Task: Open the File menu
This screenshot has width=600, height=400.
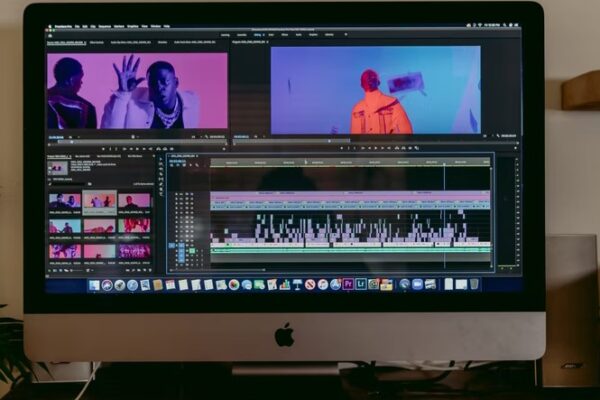Action: pos(77,26)
